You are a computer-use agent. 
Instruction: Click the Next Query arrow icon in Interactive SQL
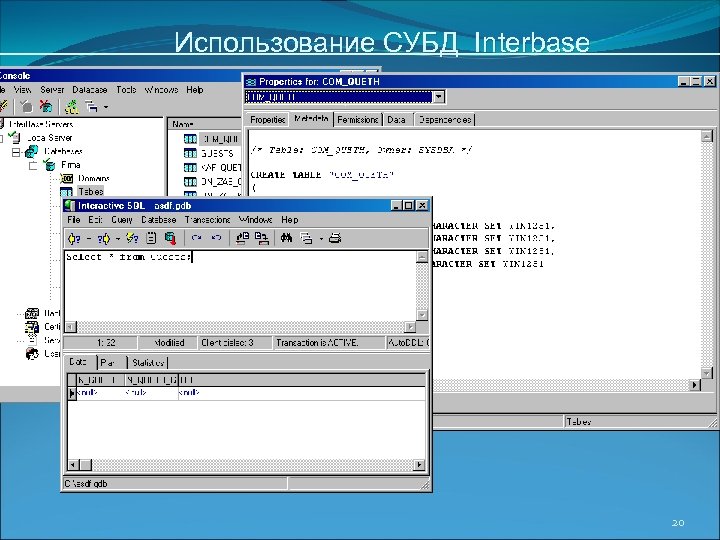pos(104,238)
